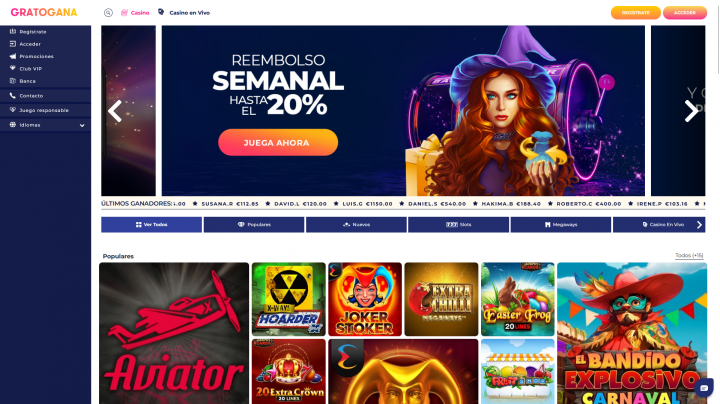Click the Juego responsable heart icon
The height and width of the screenshot is (404, 720).
point(13,110)
